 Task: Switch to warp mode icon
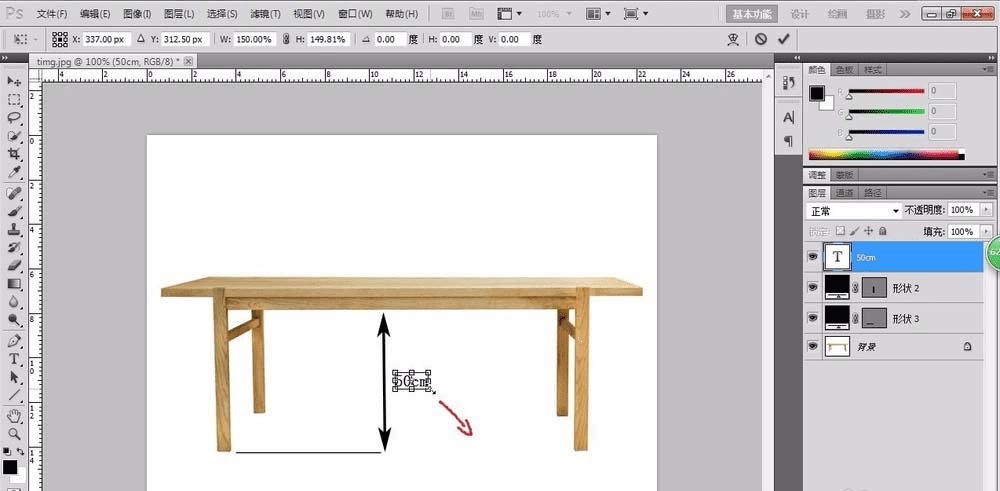tap(733, 40)
